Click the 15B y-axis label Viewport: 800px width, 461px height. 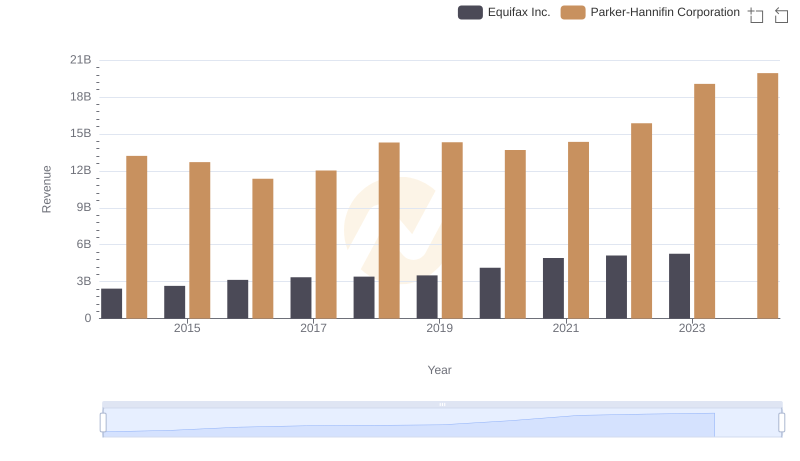[81, 134]
